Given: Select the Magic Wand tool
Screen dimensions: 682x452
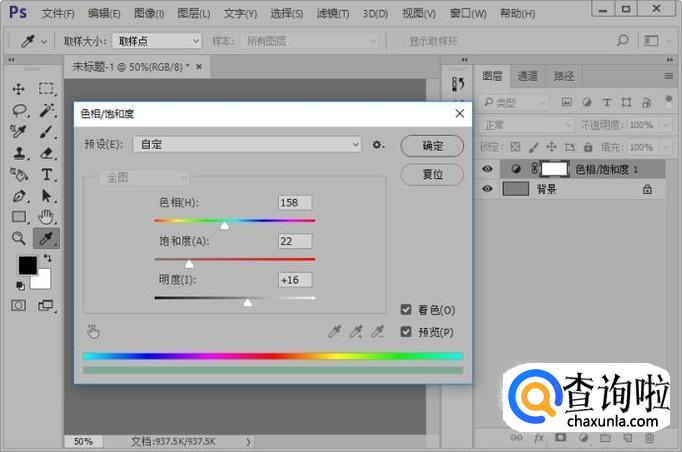Looking at the screenshot, I should 47,110.
